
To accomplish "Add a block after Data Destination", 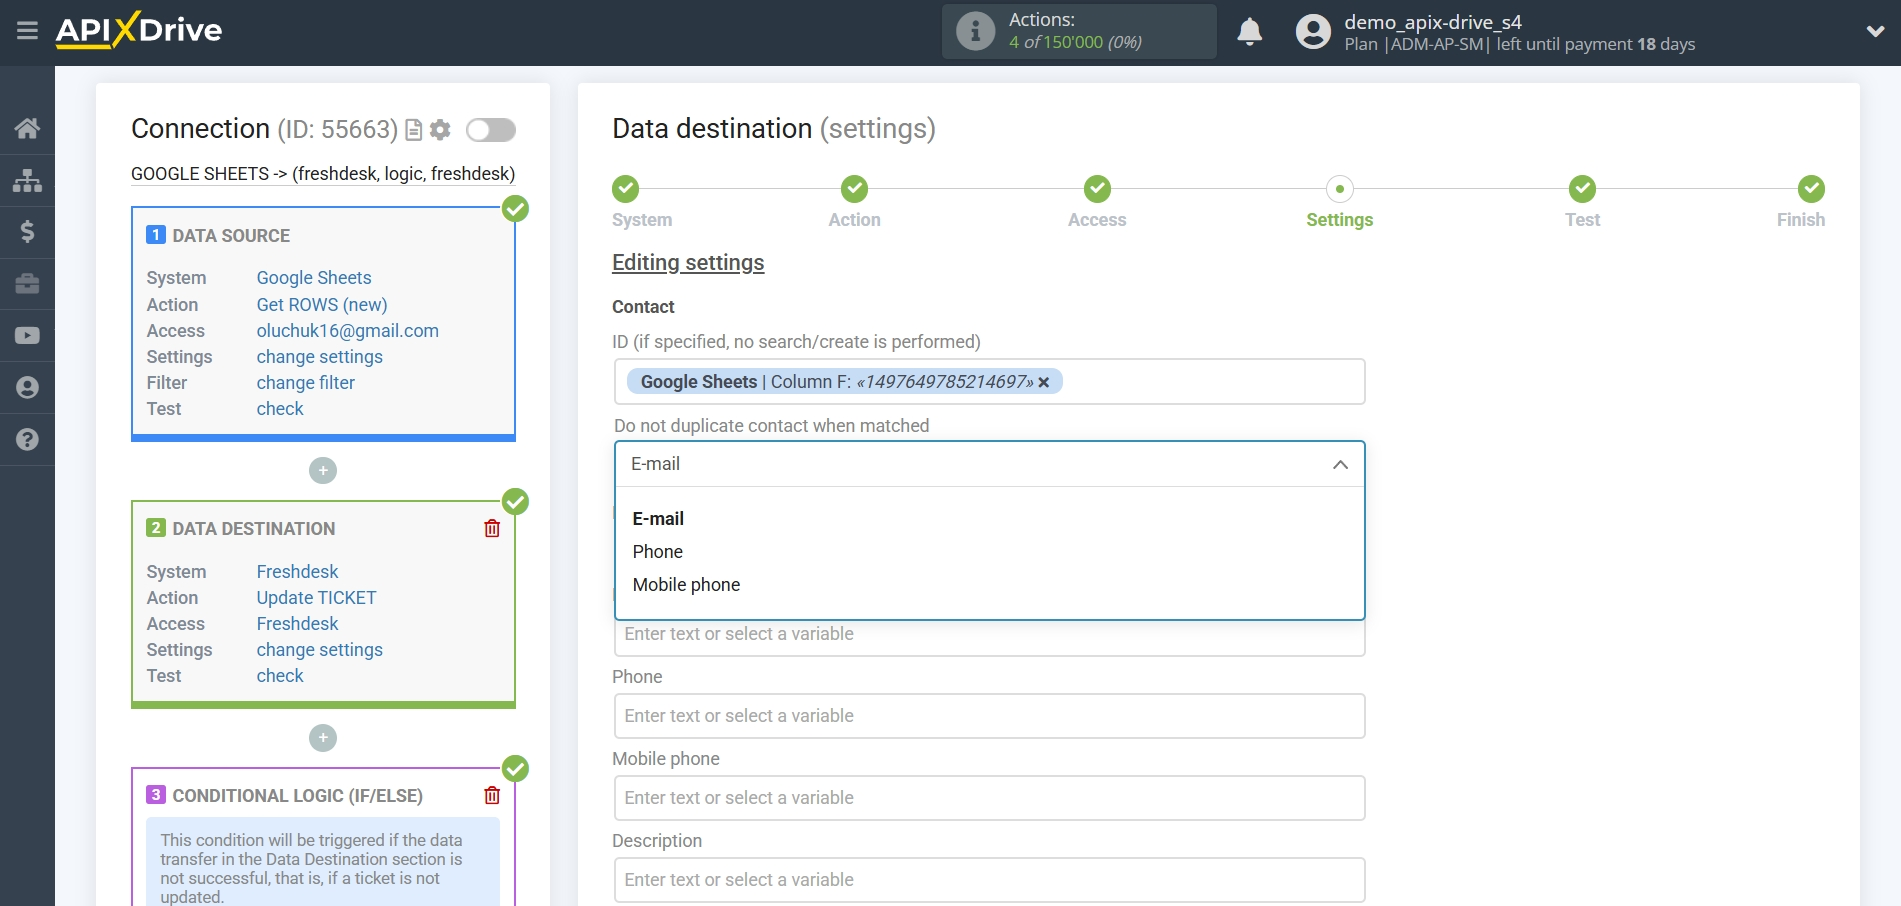I will (323, 738).
